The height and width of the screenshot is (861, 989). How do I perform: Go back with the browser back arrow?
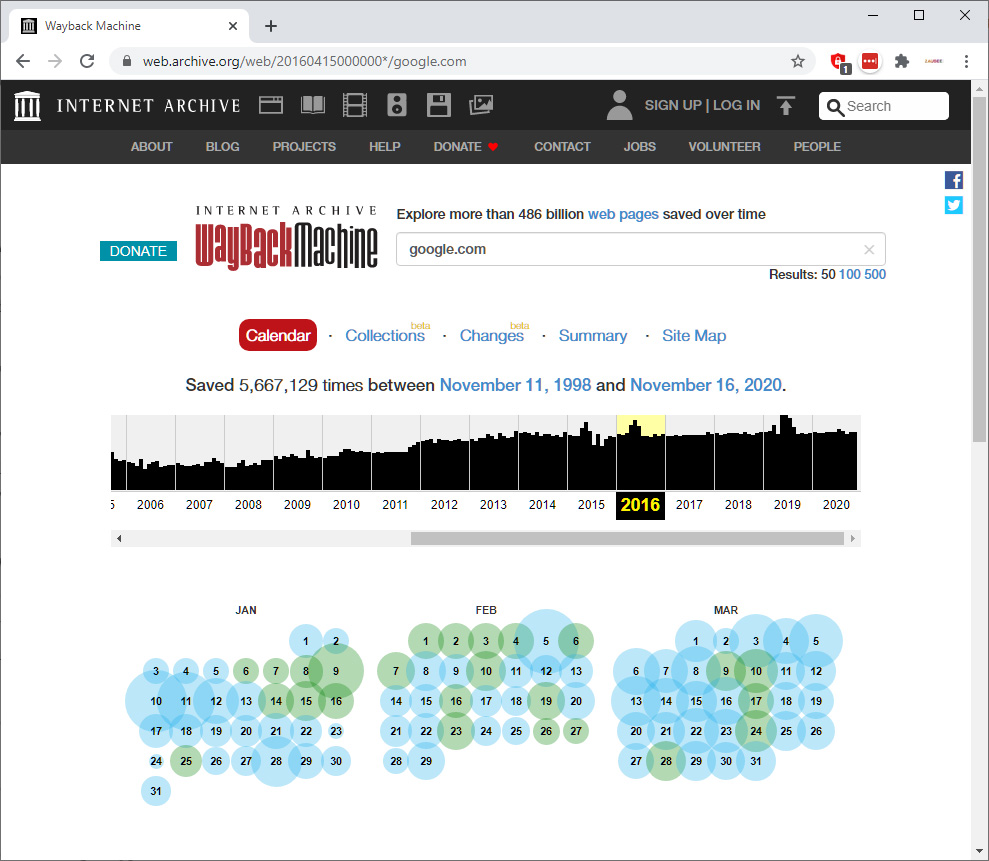(x=23, y=61)
